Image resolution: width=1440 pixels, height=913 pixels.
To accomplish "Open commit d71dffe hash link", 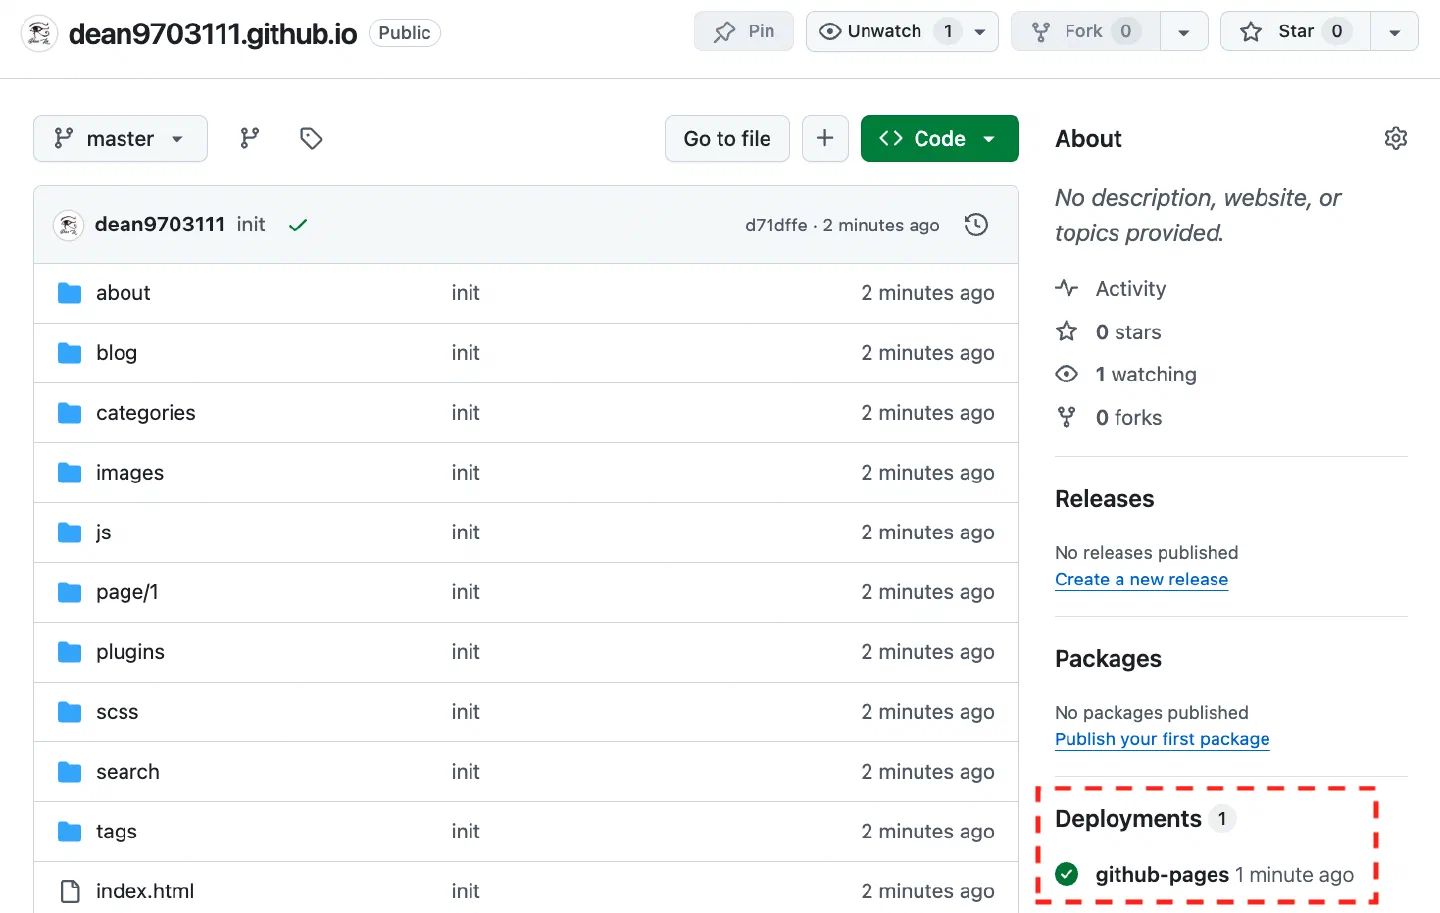I will pyautogui.click(x=776, y=225).
